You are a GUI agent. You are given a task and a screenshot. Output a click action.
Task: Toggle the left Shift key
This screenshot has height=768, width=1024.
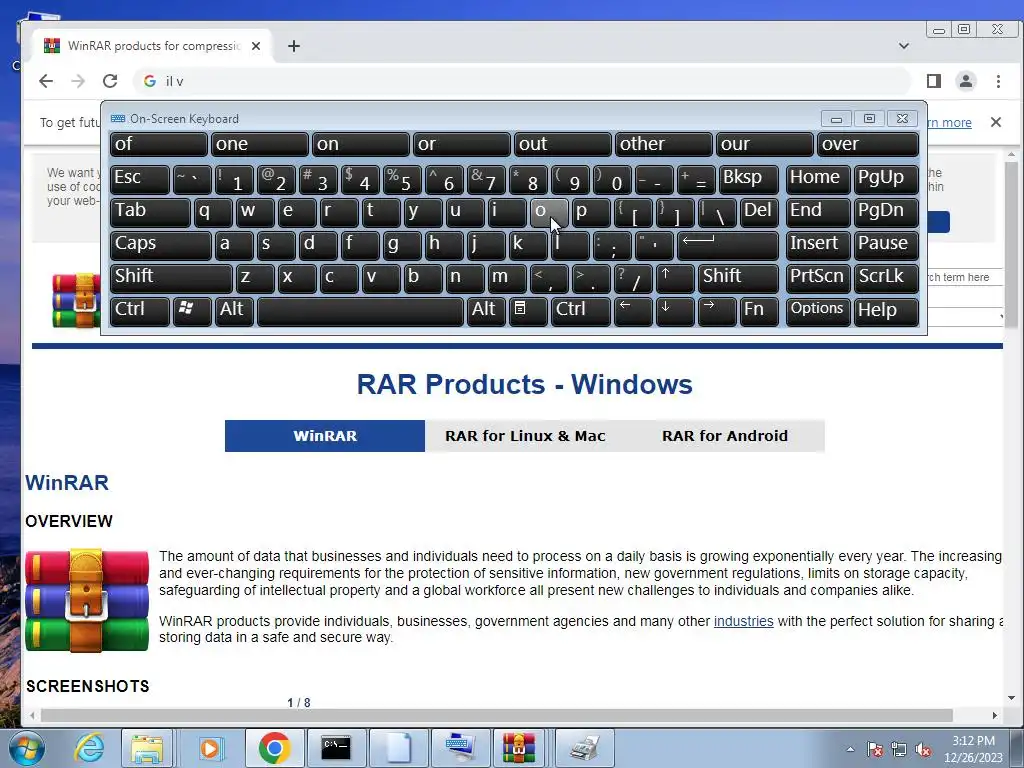click(171, 277)
